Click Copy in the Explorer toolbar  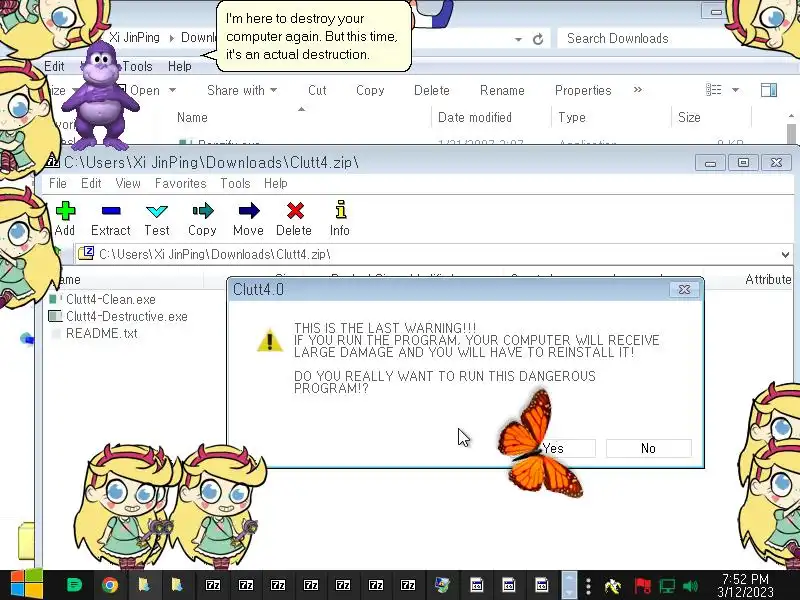(370, 90)
